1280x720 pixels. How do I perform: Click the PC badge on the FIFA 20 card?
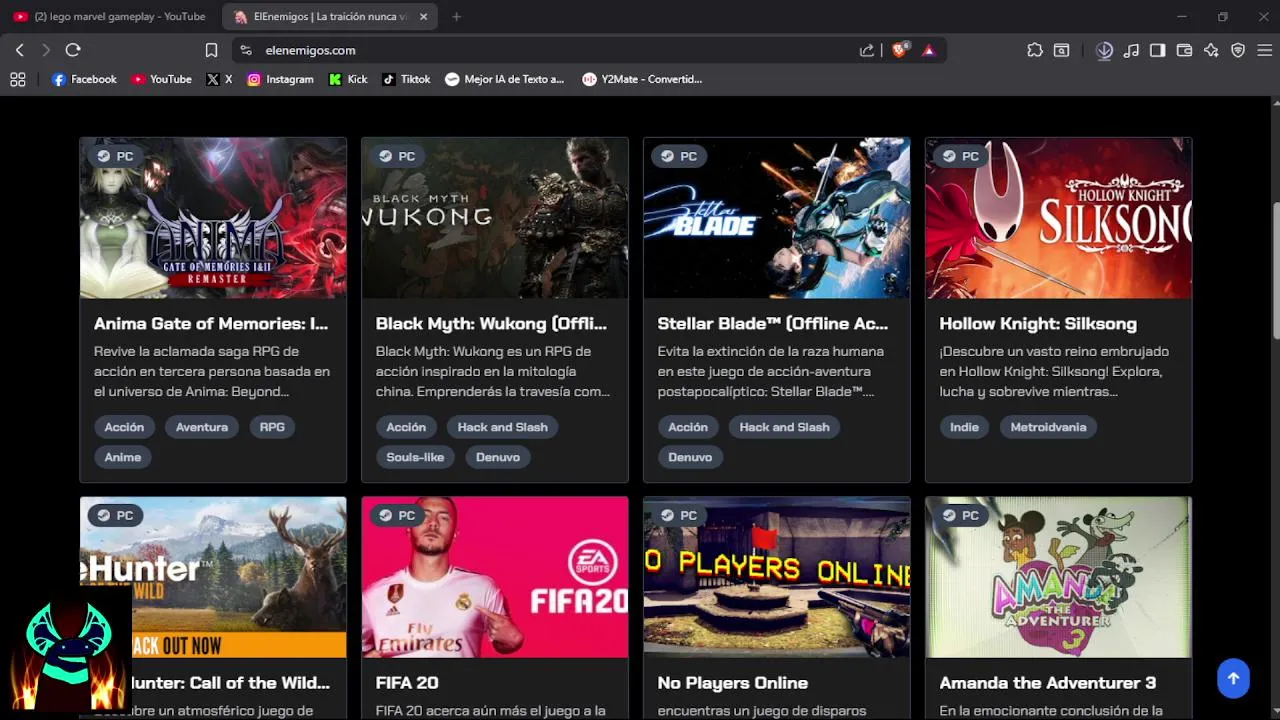point(397,515)
